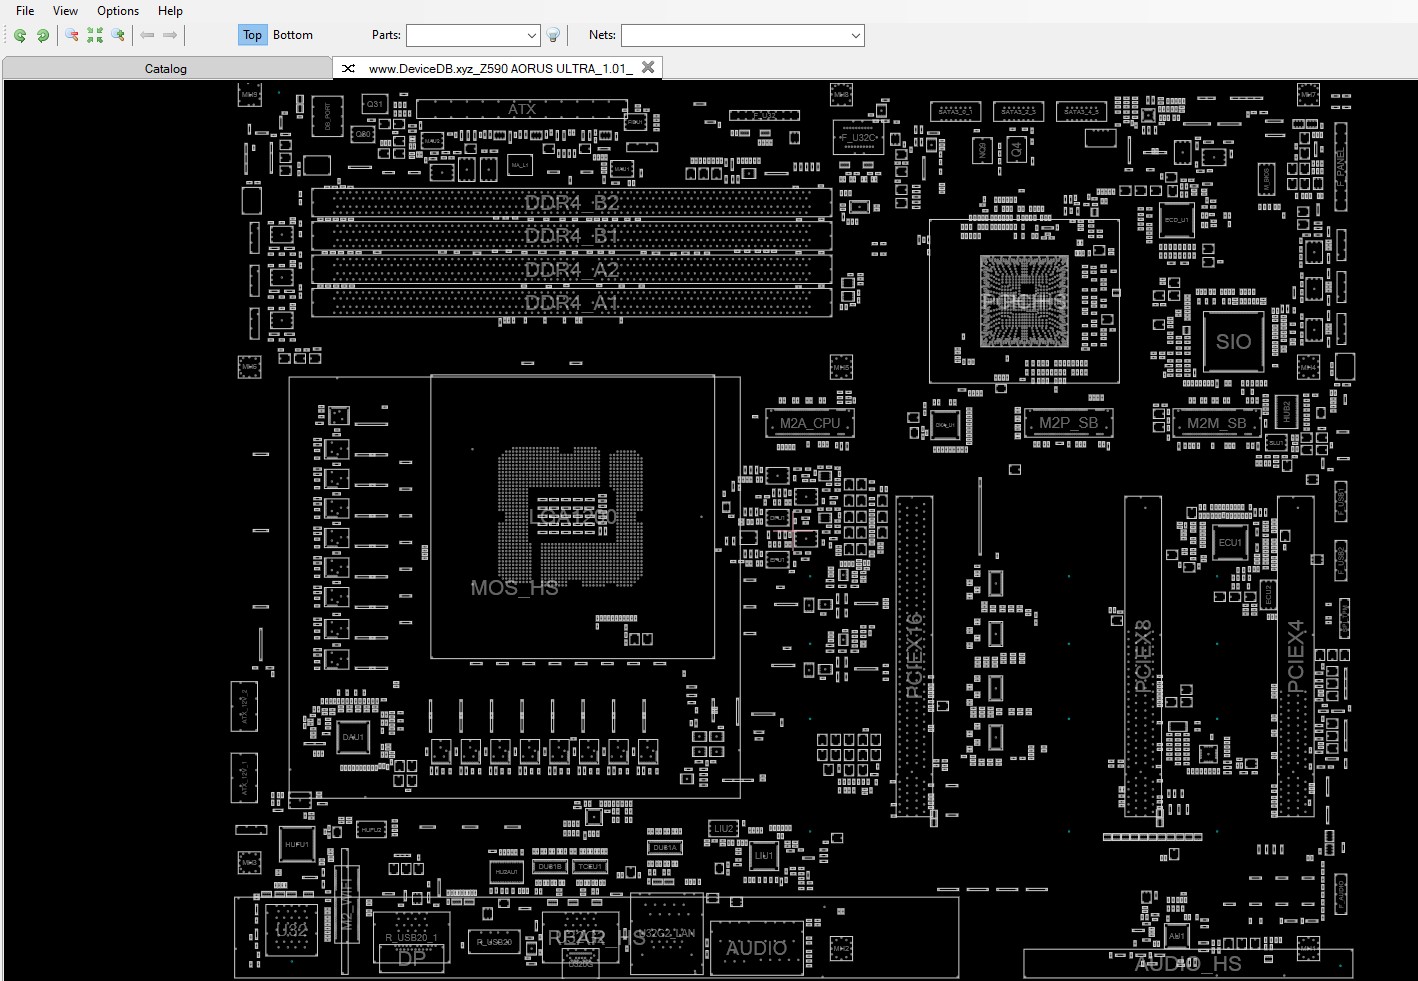Click the PCIEX8 slot
This screenshot has width=1418, height=981.
click(x=1143, y=656)
